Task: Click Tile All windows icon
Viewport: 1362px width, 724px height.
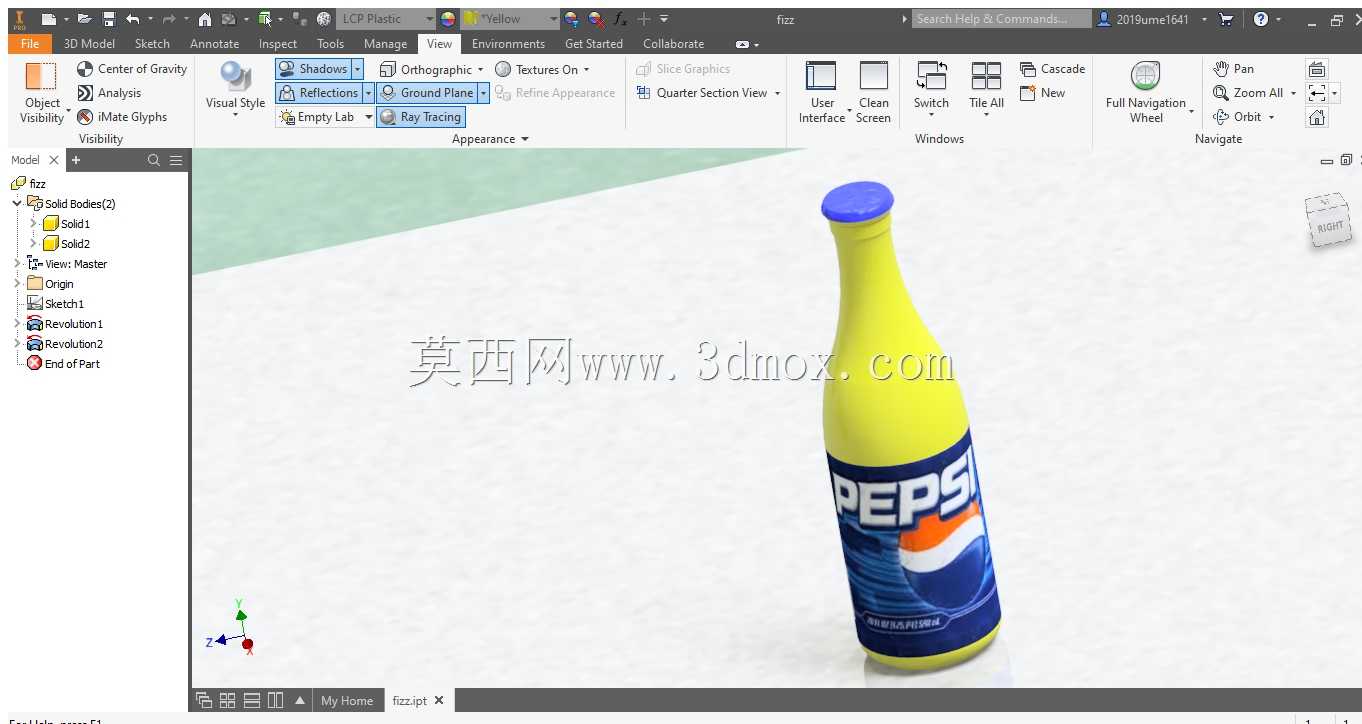Action: pos(986,77)
